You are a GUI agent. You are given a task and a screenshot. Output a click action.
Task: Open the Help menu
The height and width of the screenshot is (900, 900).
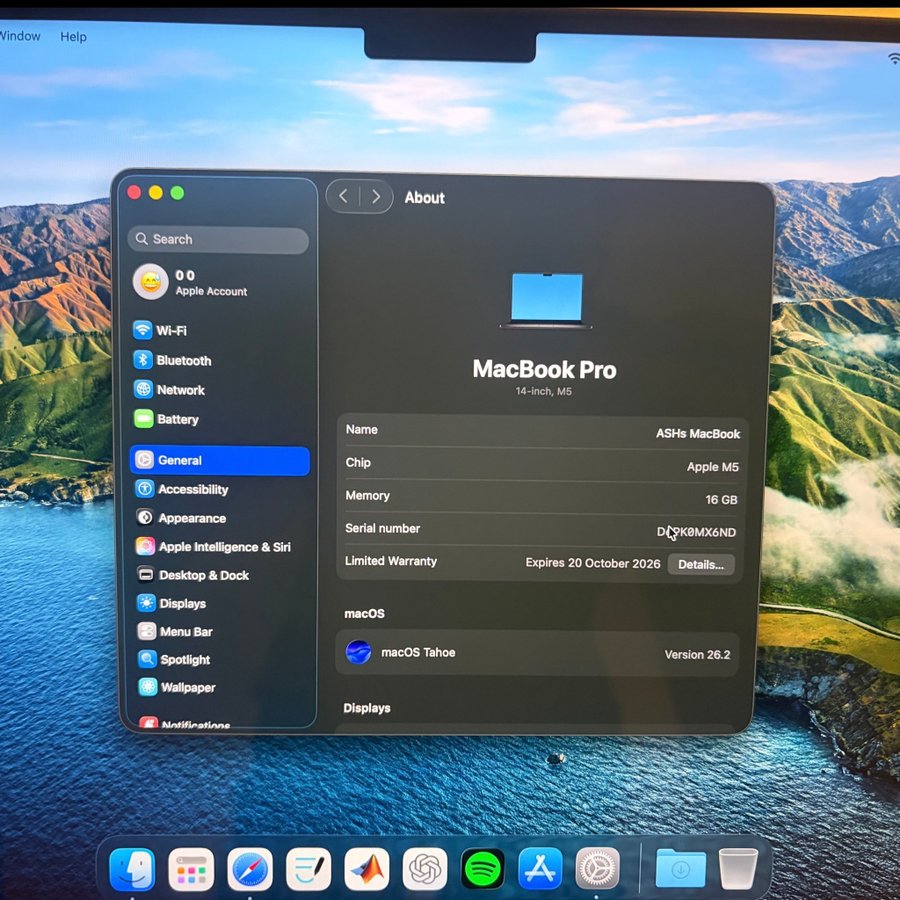[x=73, y=37]
